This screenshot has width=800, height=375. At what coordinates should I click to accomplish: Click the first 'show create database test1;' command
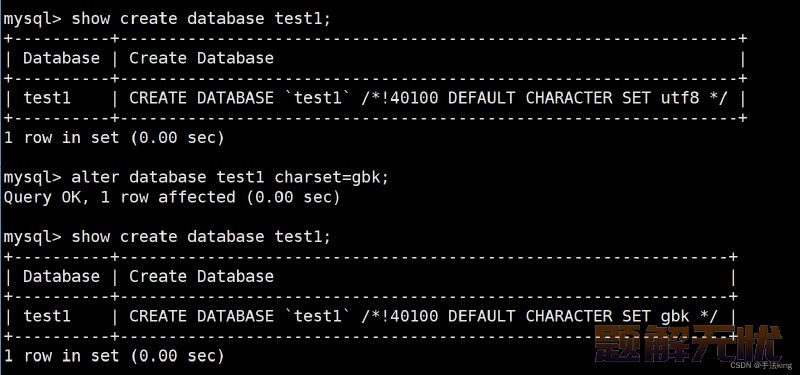[x=201, y=19]
